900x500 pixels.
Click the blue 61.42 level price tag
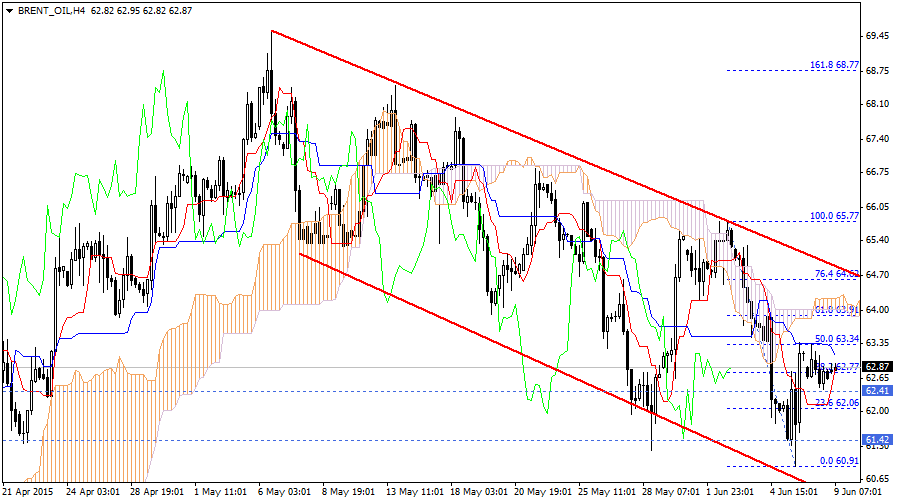tap(877, 440)
